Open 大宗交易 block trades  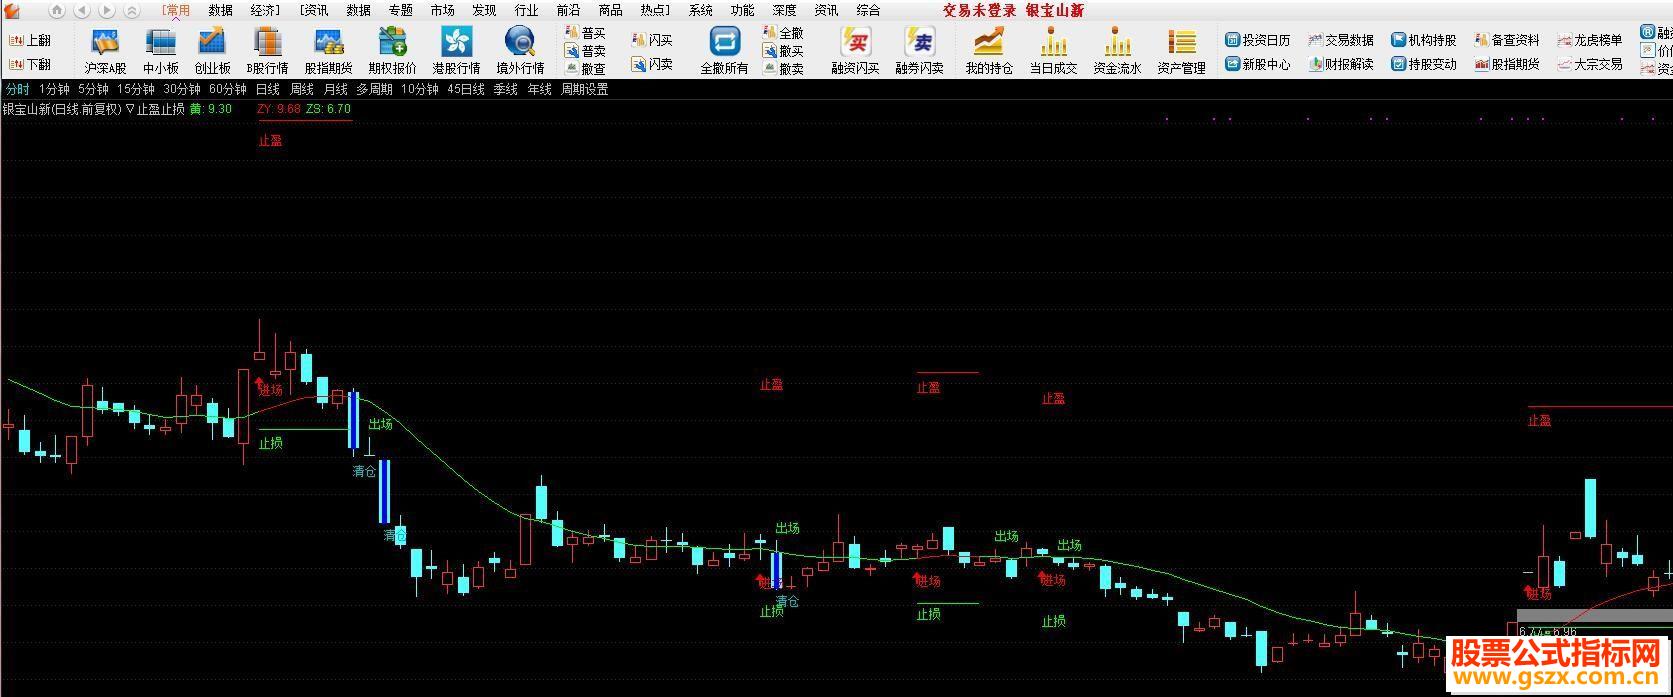click(x=1590, y=64)
